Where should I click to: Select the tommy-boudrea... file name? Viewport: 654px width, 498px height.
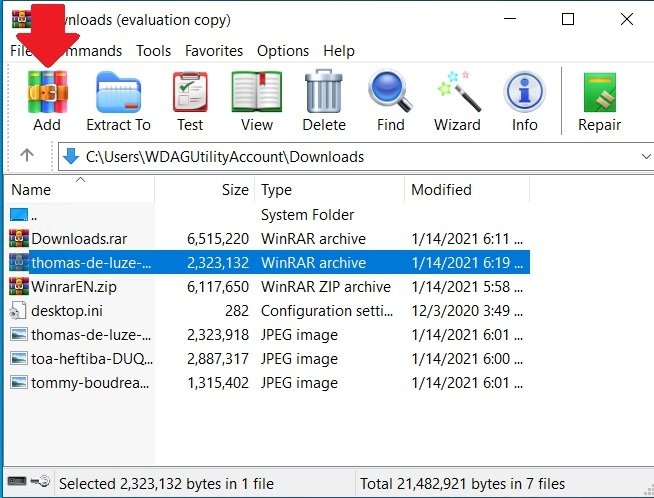click(x=90, y=383)
